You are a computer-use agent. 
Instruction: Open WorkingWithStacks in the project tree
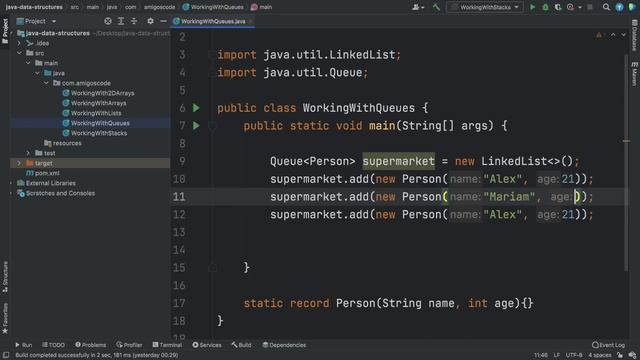point(95,133)
